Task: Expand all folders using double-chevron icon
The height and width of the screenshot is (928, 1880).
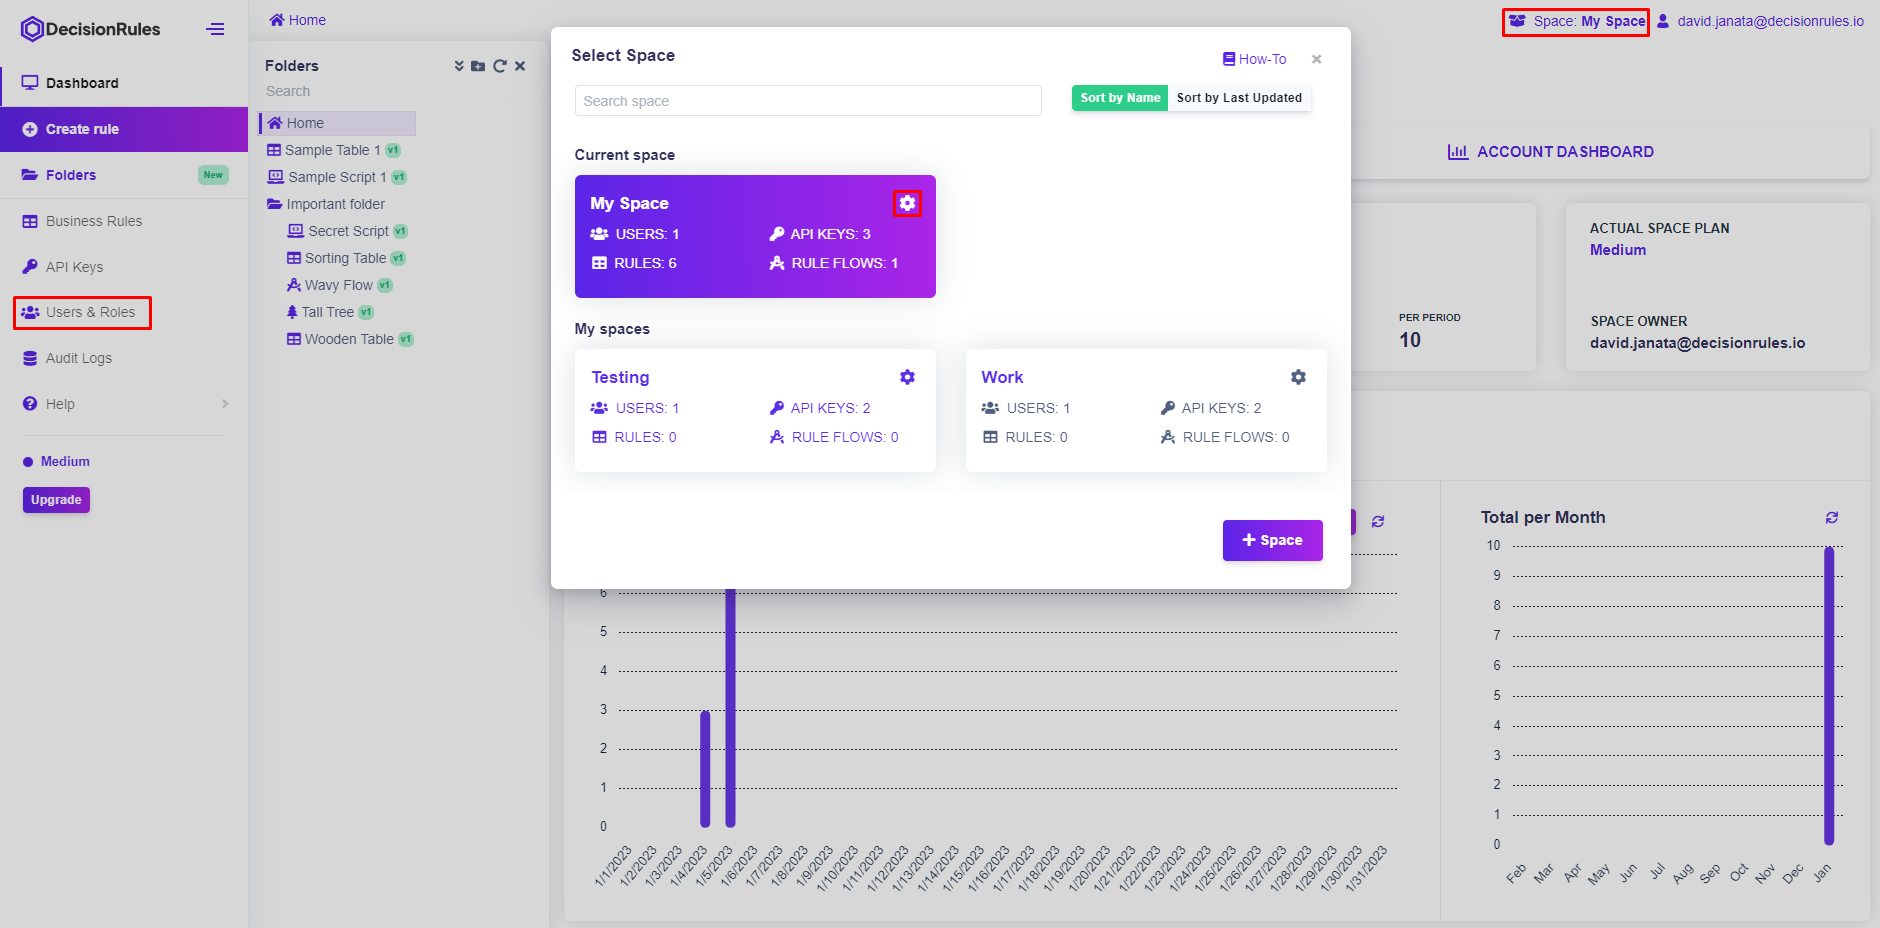Action: [x=459, y=66]
